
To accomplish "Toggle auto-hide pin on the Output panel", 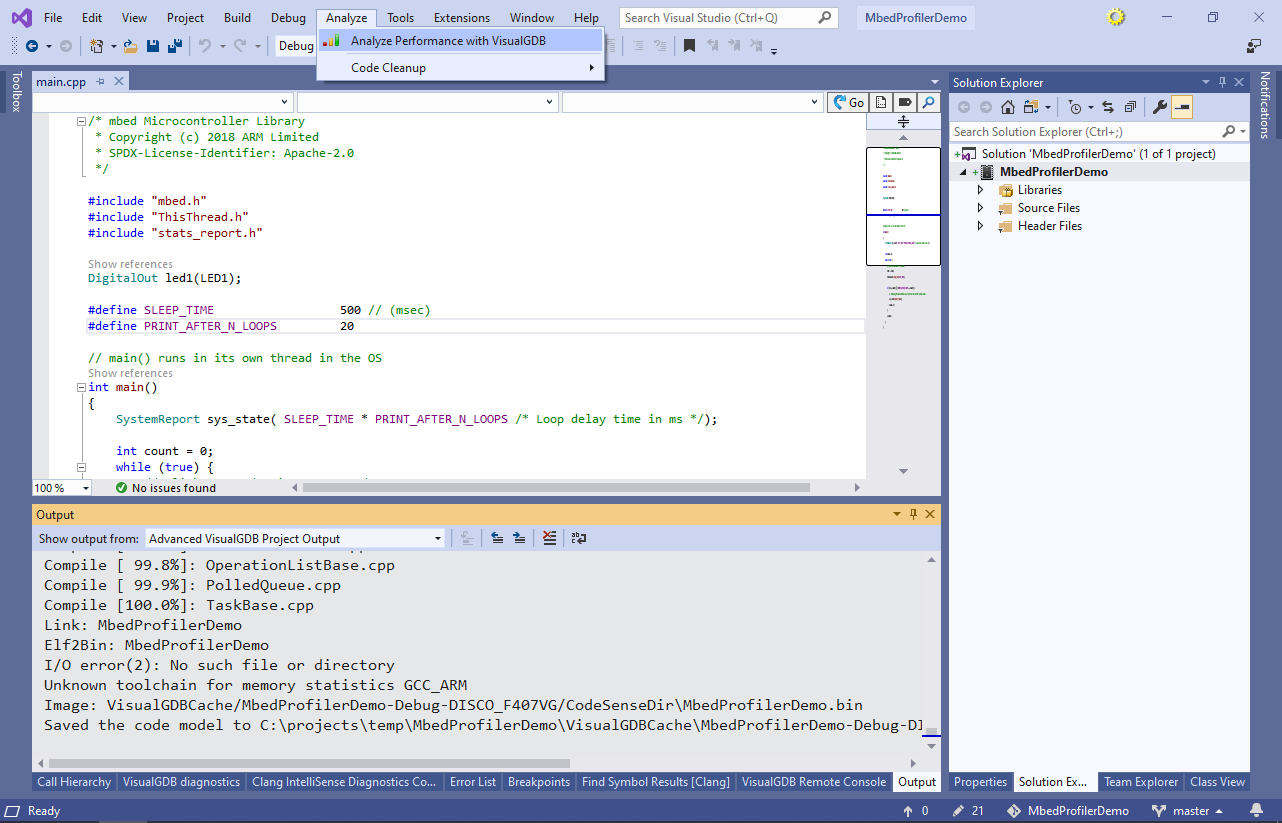I will click(913, 514).
